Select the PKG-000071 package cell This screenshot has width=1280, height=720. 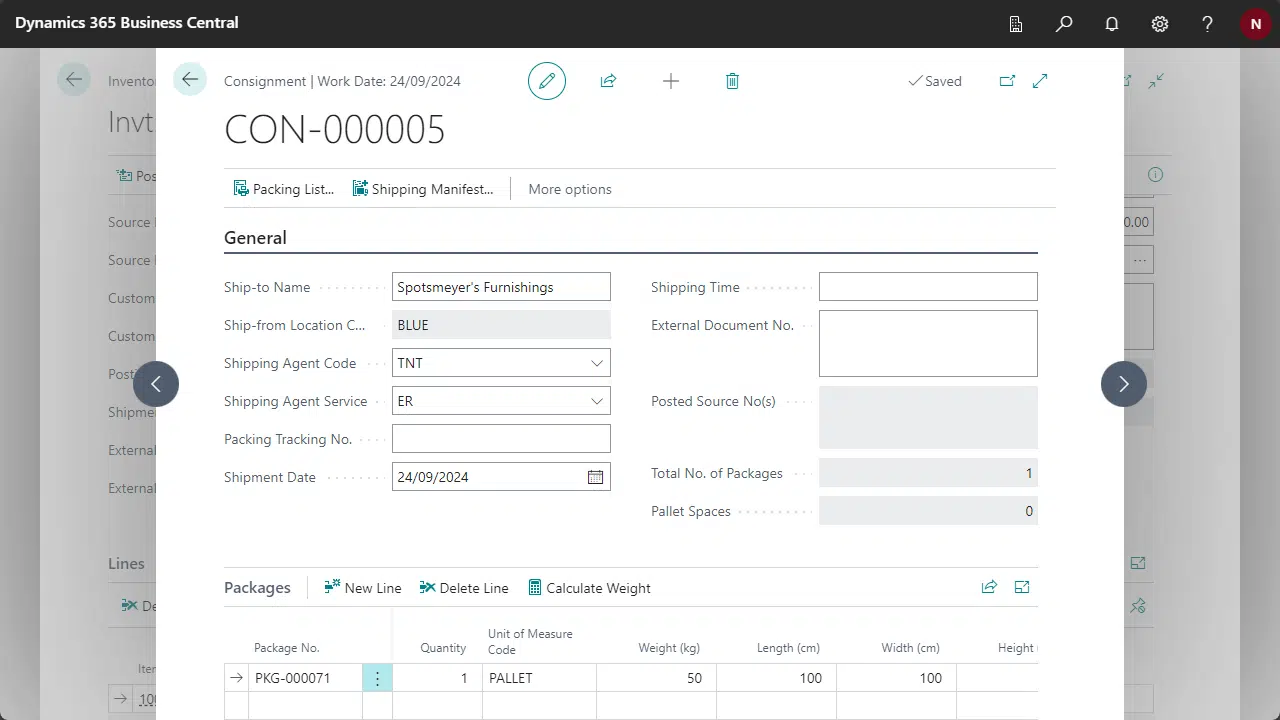click(x=305, y=678)
